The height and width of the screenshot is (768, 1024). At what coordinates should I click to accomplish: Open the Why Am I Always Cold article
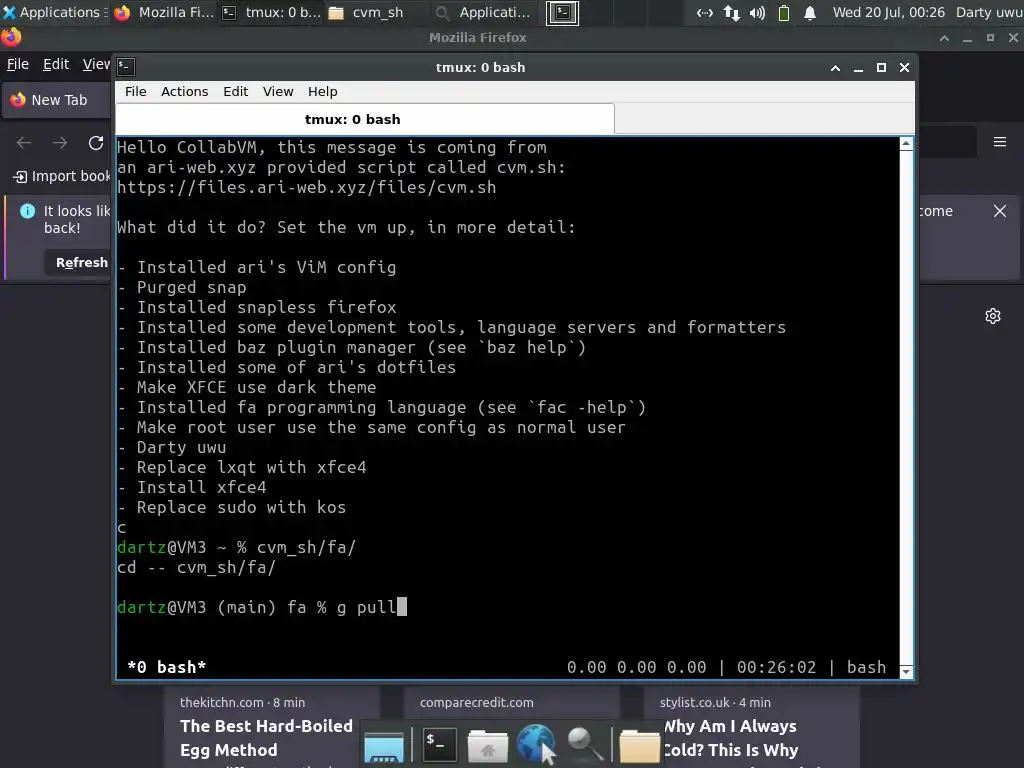(x=730, y=737)
